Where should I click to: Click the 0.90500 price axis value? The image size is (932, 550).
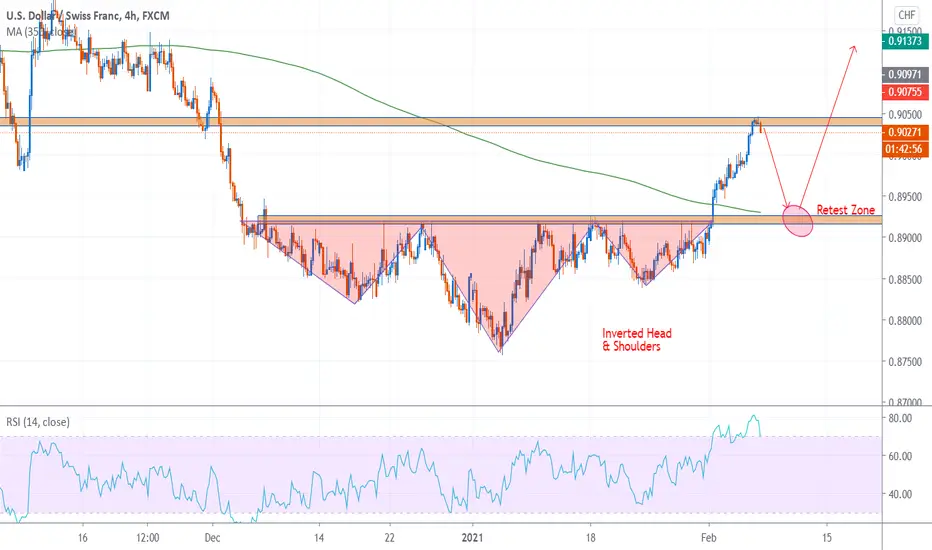[x=905, y=114]
